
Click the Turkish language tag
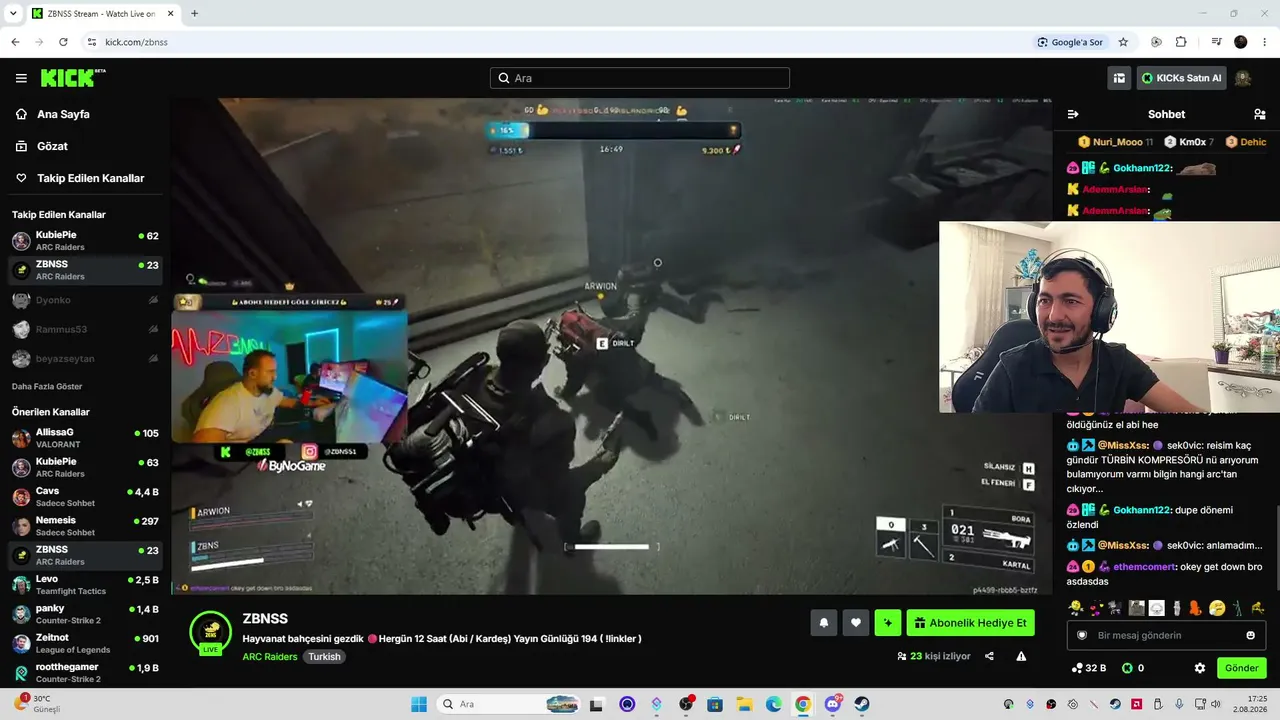click(x=324, y=657)
